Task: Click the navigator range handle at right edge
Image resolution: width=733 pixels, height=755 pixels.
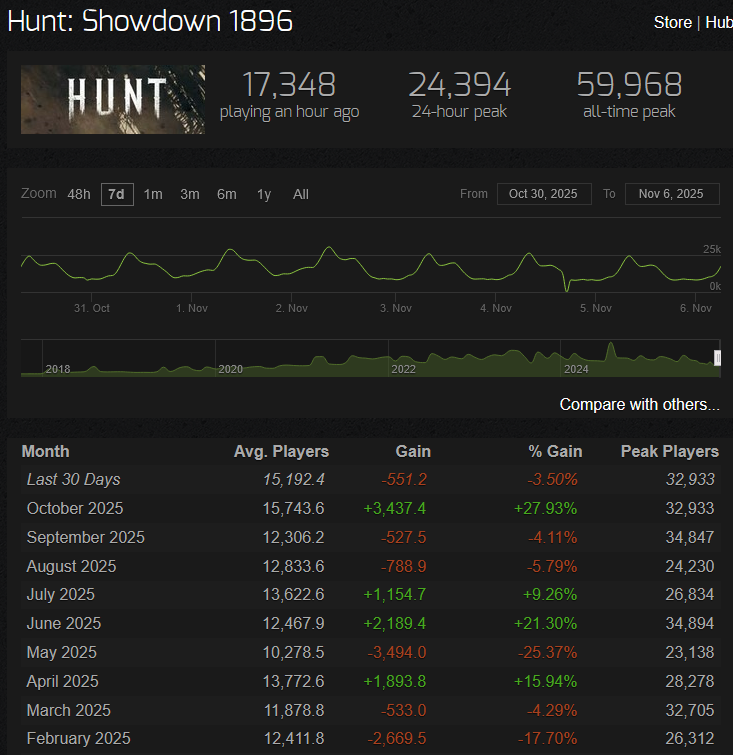Action: 717,358
